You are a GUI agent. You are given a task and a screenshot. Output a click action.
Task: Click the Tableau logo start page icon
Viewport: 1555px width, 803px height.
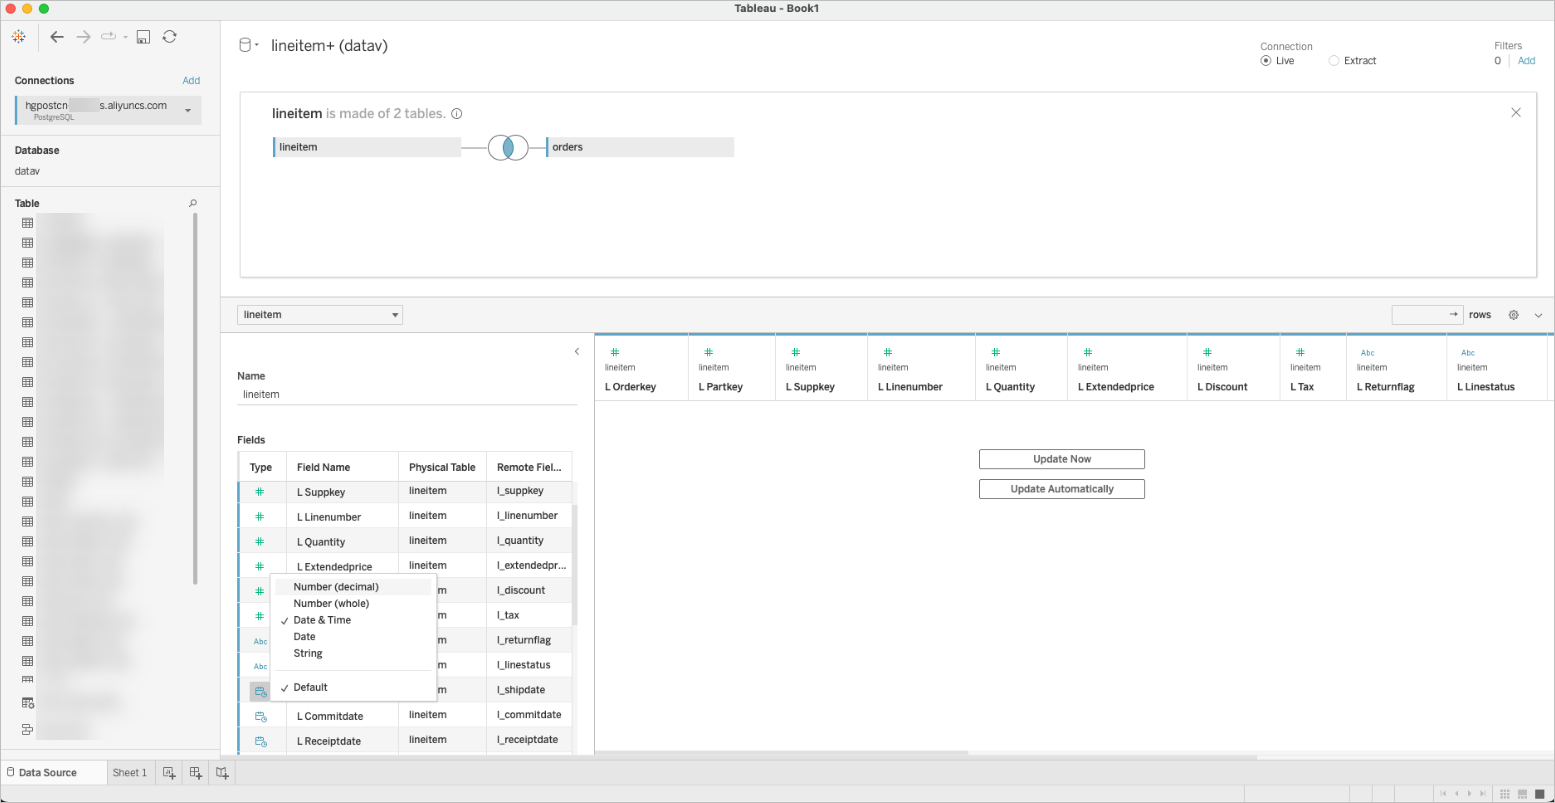pyautogui.click(x=19, y=37)
